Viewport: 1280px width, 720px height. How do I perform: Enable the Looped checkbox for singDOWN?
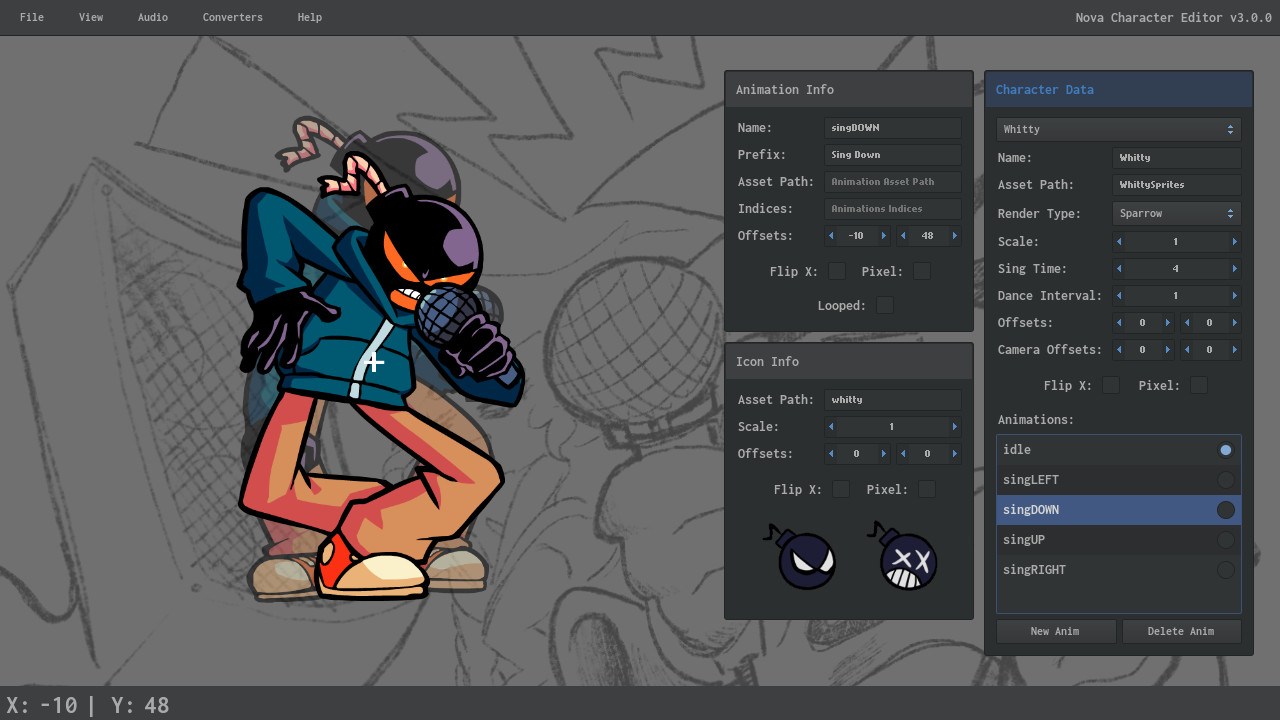tap(884, 305)
